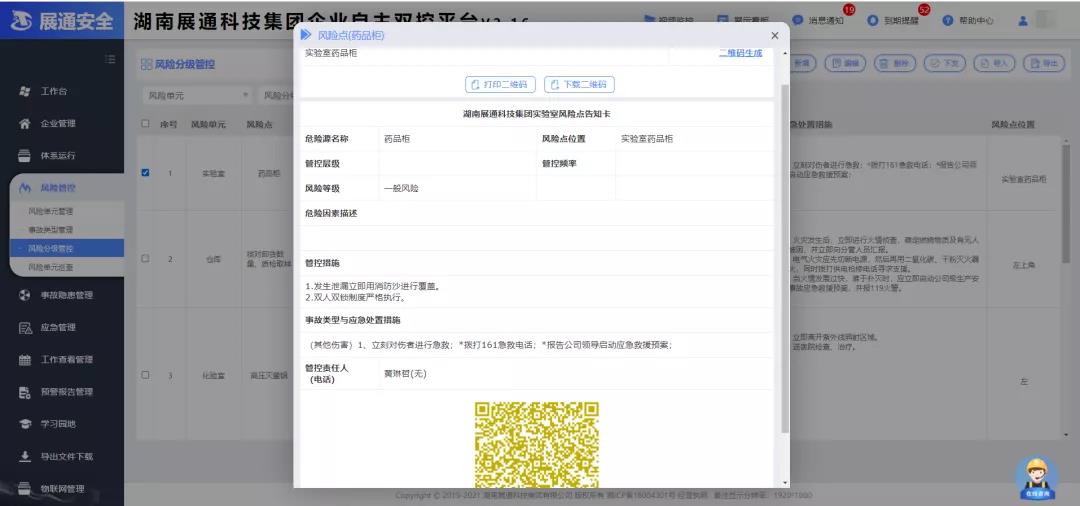The image size is (1080, 506).
Task: Click the dialog title arrow icon
Action: pos(307,35)
